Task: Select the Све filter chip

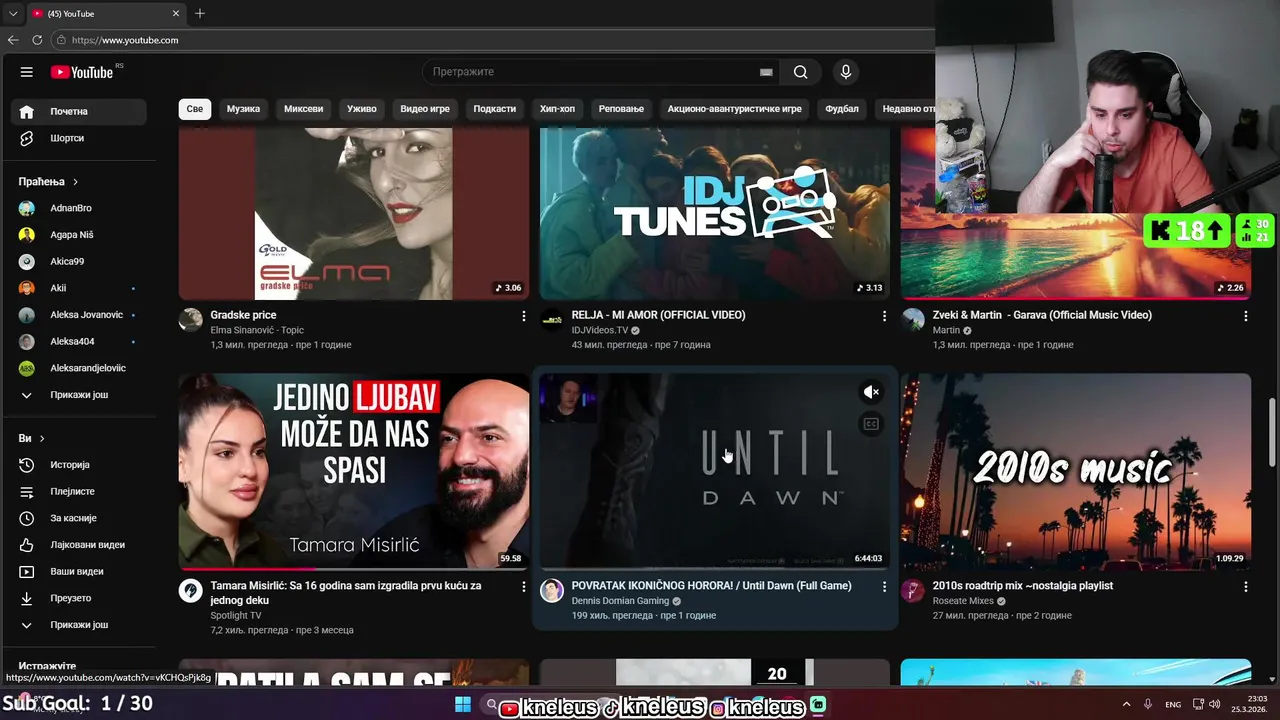Action: (x=195, y=108)
